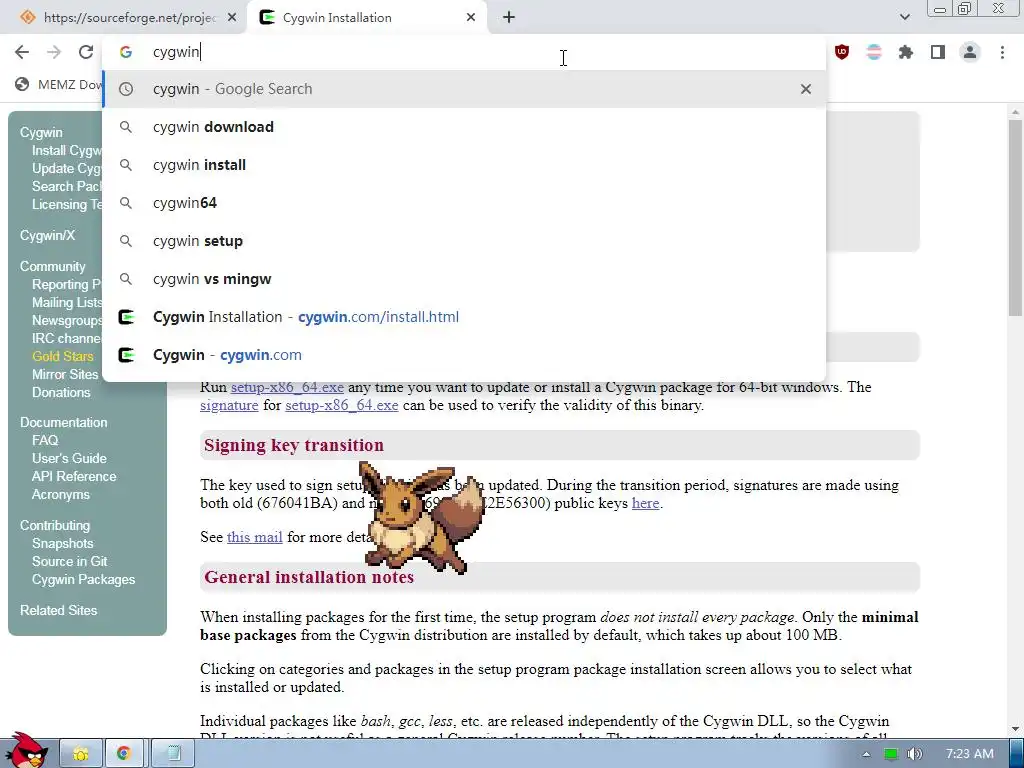Open Gold Stars in the sidebar
The image size is (1024, 768).
63,356
